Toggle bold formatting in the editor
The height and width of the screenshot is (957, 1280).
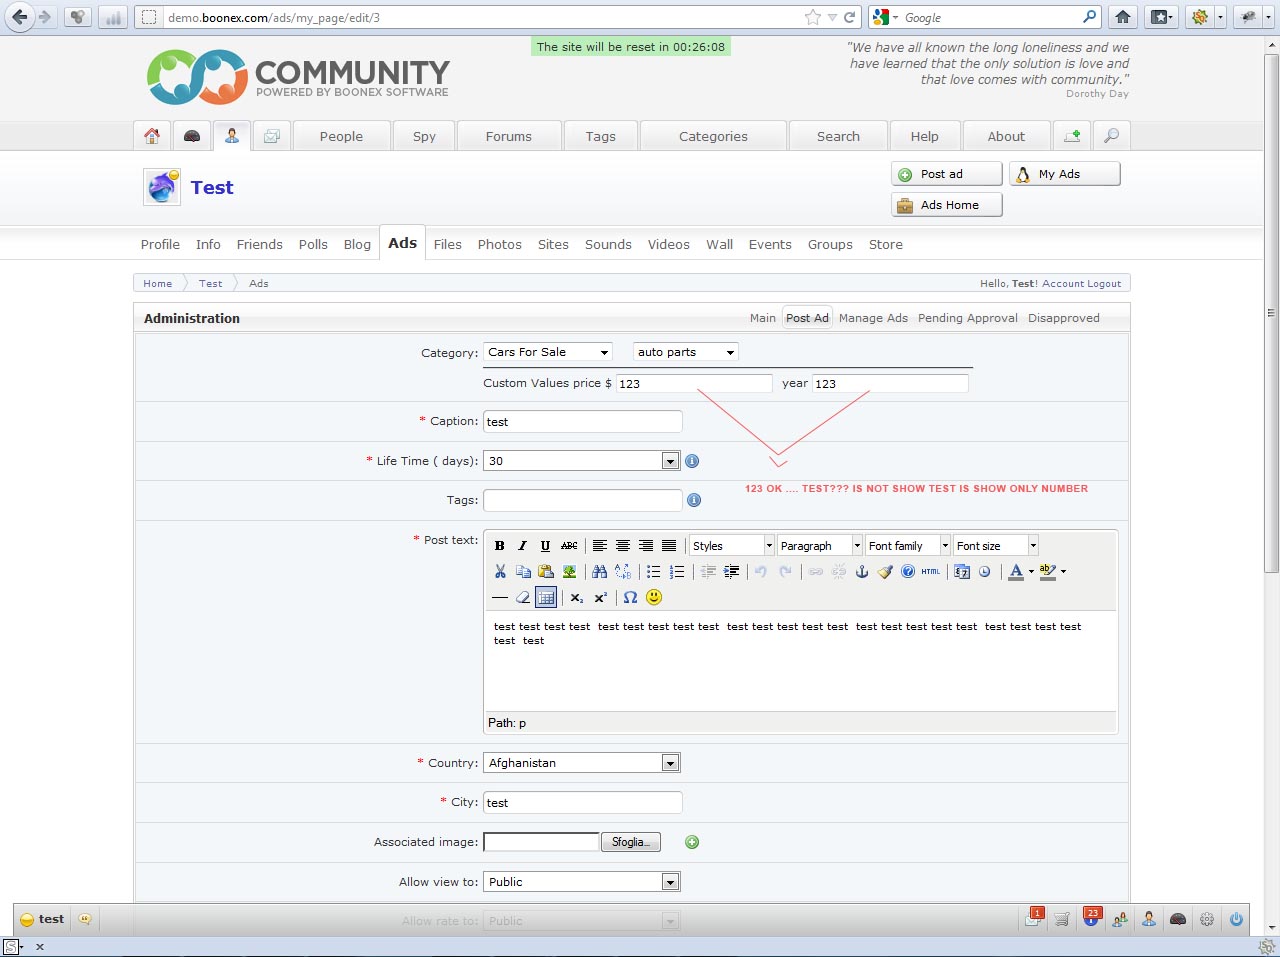(x=500, y=546)
